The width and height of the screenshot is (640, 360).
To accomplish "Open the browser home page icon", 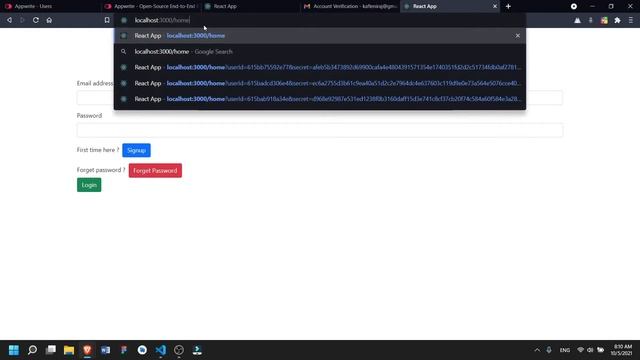I will click(49, 20).
